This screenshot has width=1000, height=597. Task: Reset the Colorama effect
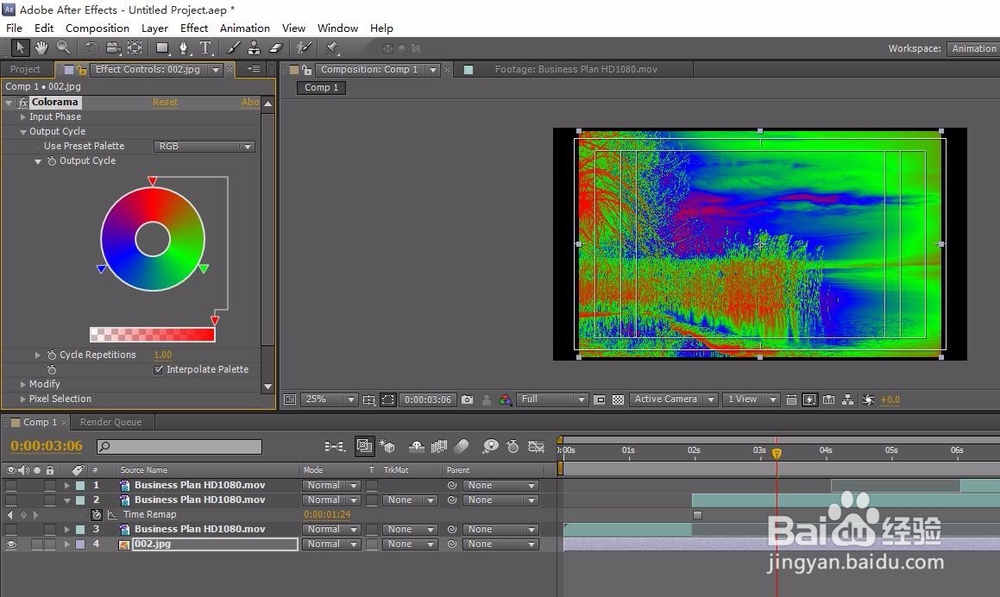point(165,102)
